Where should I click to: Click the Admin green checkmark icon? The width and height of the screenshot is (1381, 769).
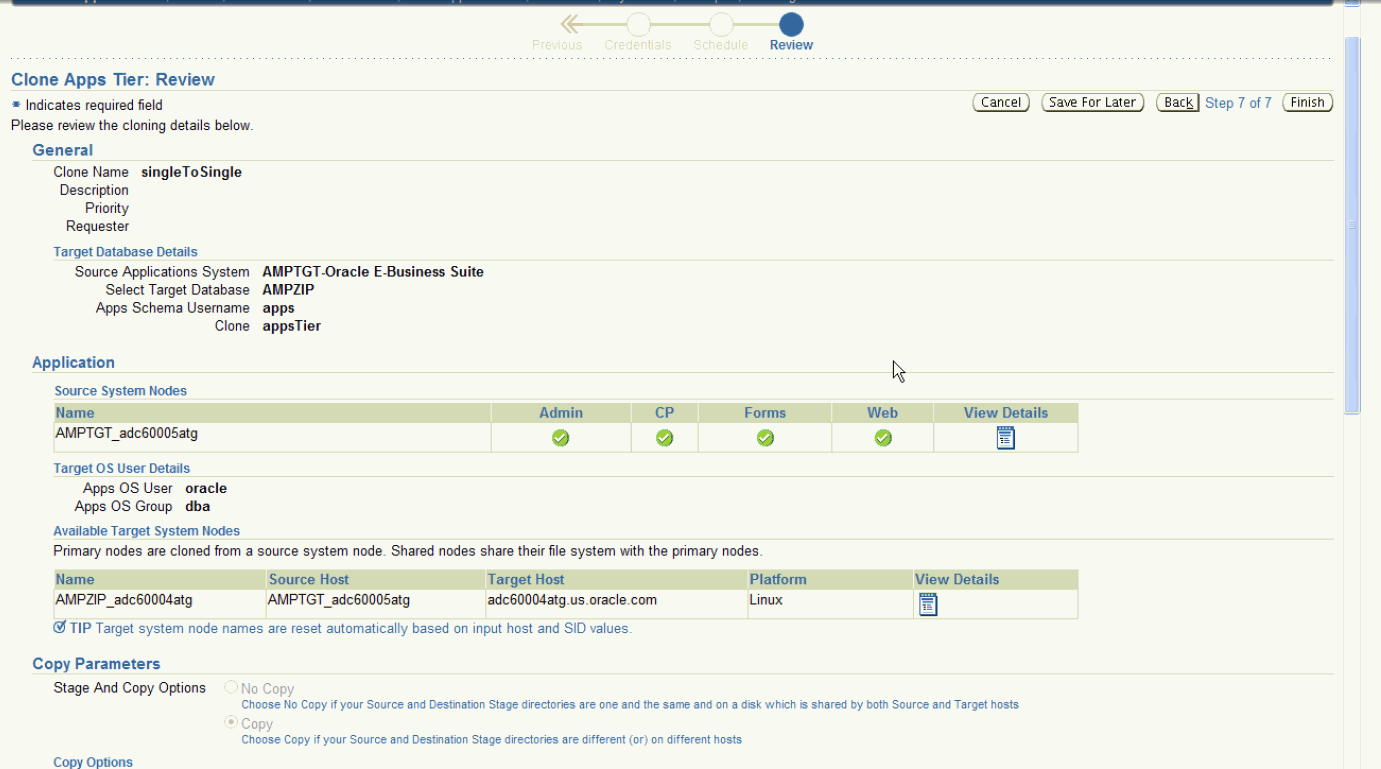pos(561,438)
